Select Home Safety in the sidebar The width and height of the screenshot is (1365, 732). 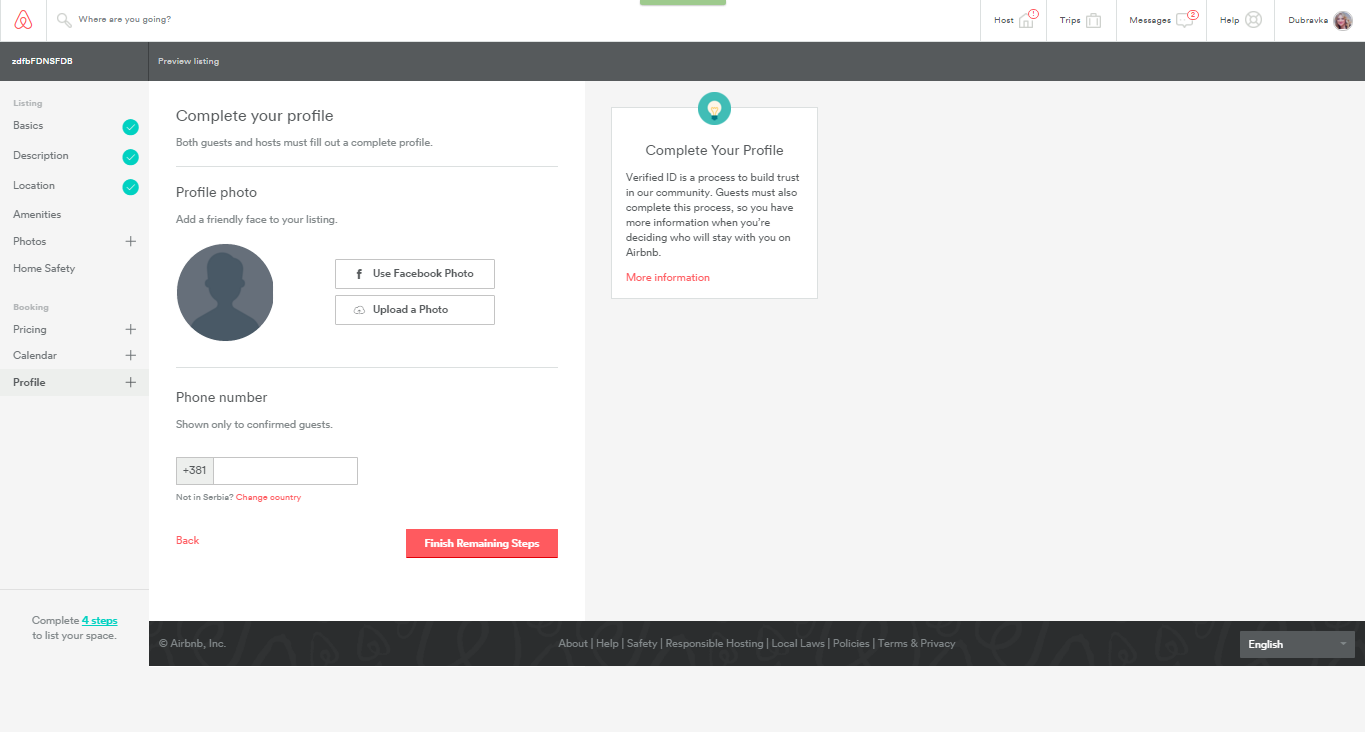click(x=44, y=268)
